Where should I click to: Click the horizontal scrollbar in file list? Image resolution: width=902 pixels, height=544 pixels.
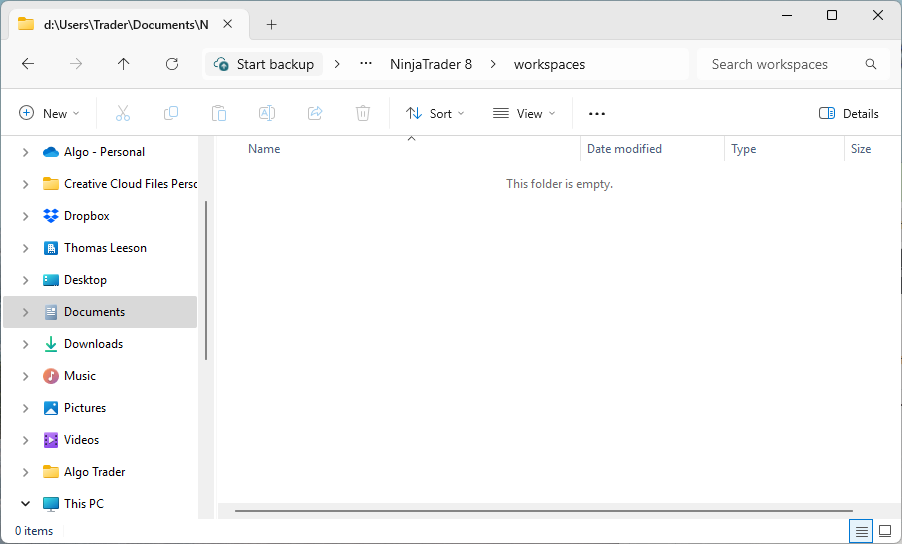544,511
